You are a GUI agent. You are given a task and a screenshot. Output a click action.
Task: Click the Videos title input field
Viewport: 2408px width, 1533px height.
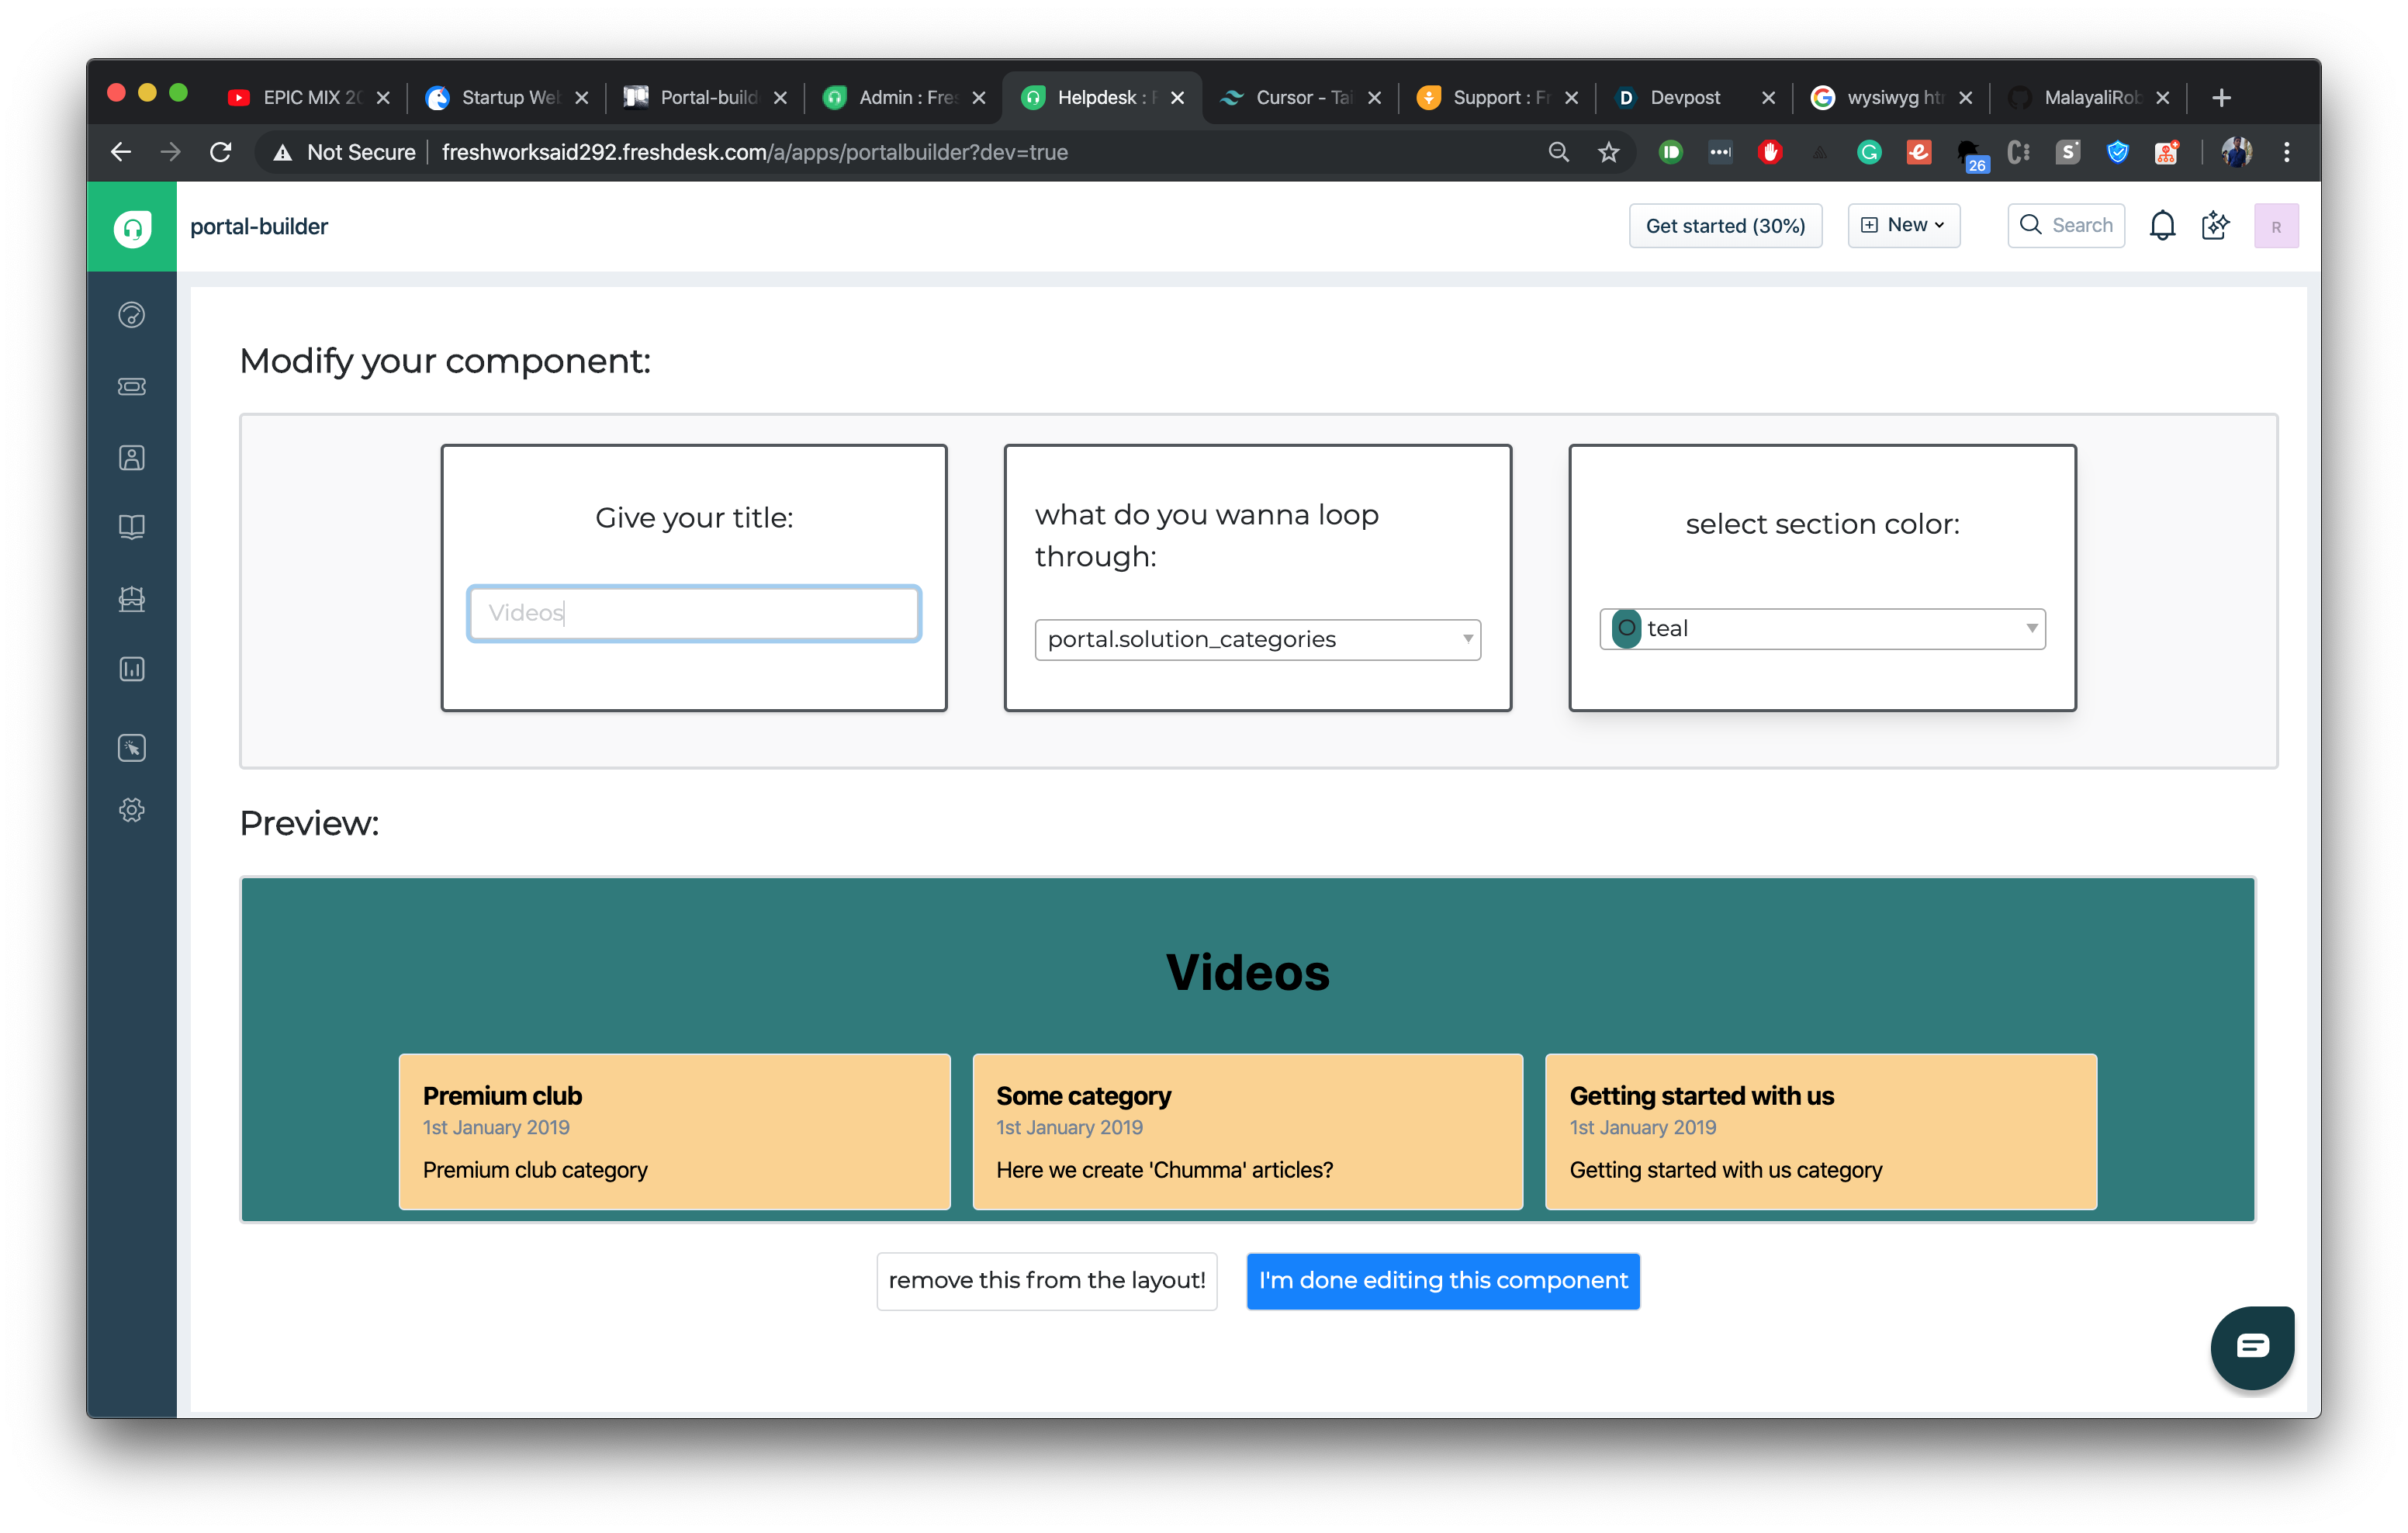693,613
